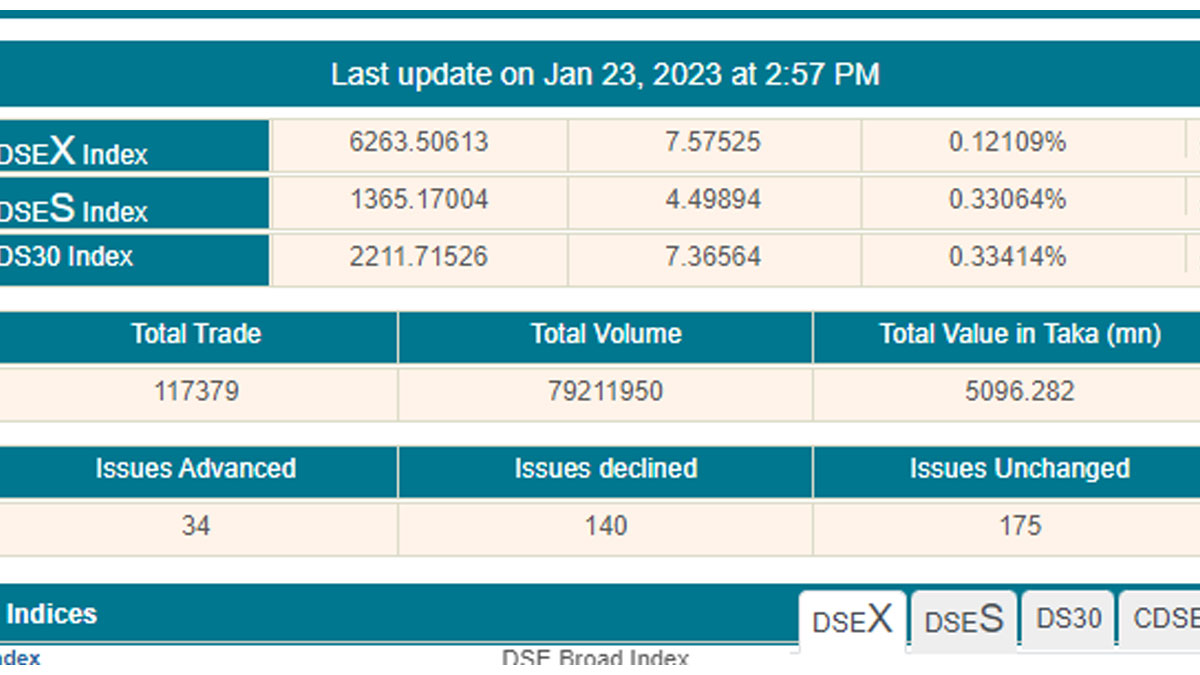Click the Total Trade column header

[196, 334]
